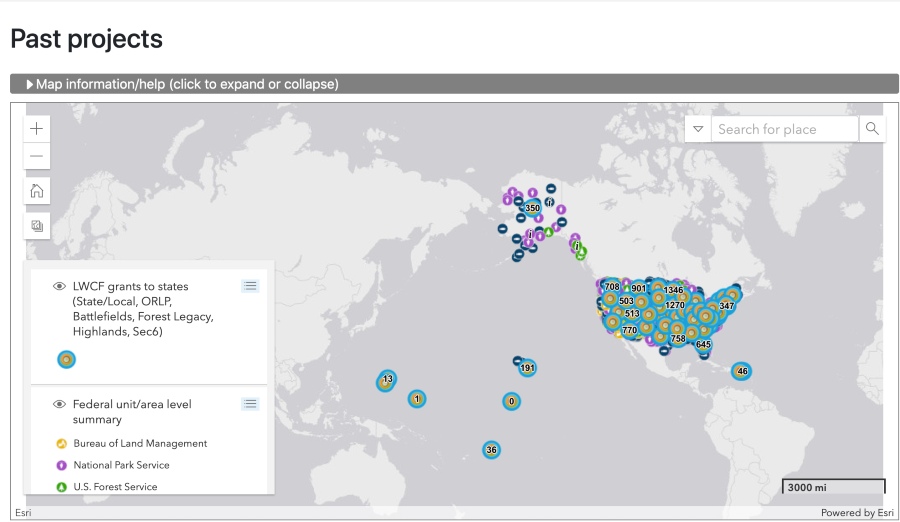Zoom out of the map

[37, 156]
